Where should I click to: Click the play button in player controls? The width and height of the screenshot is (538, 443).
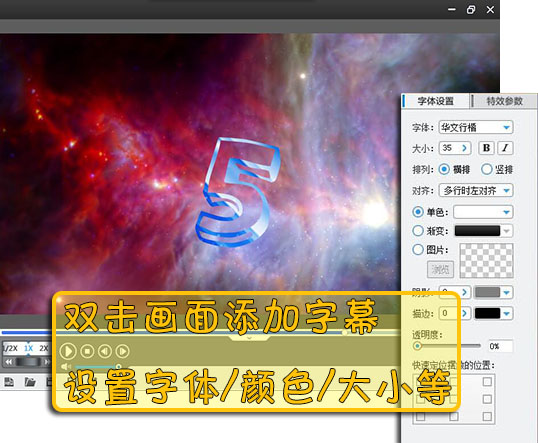[x=67, y=351]
